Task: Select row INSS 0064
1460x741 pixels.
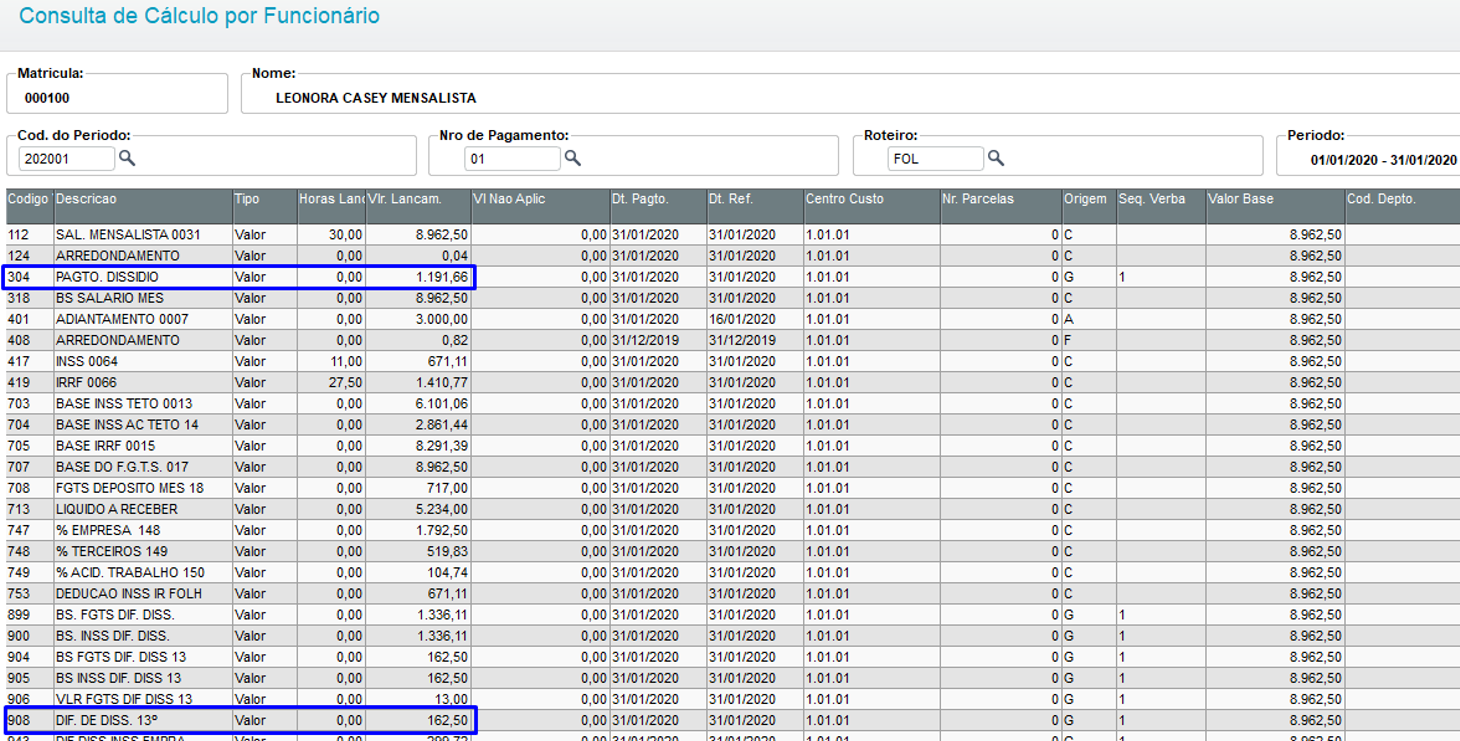Action: pos(733,361)
